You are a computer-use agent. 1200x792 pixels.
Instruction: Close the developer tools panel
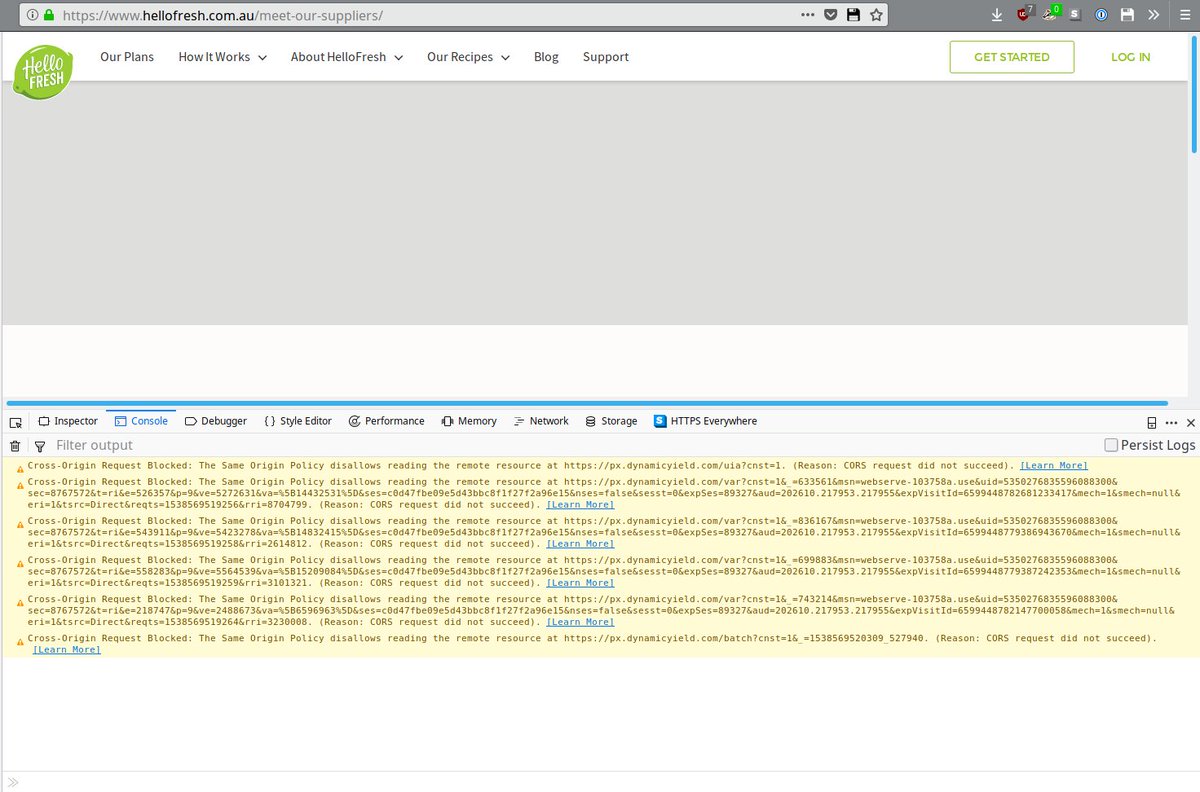click(x=1190, y=423)
